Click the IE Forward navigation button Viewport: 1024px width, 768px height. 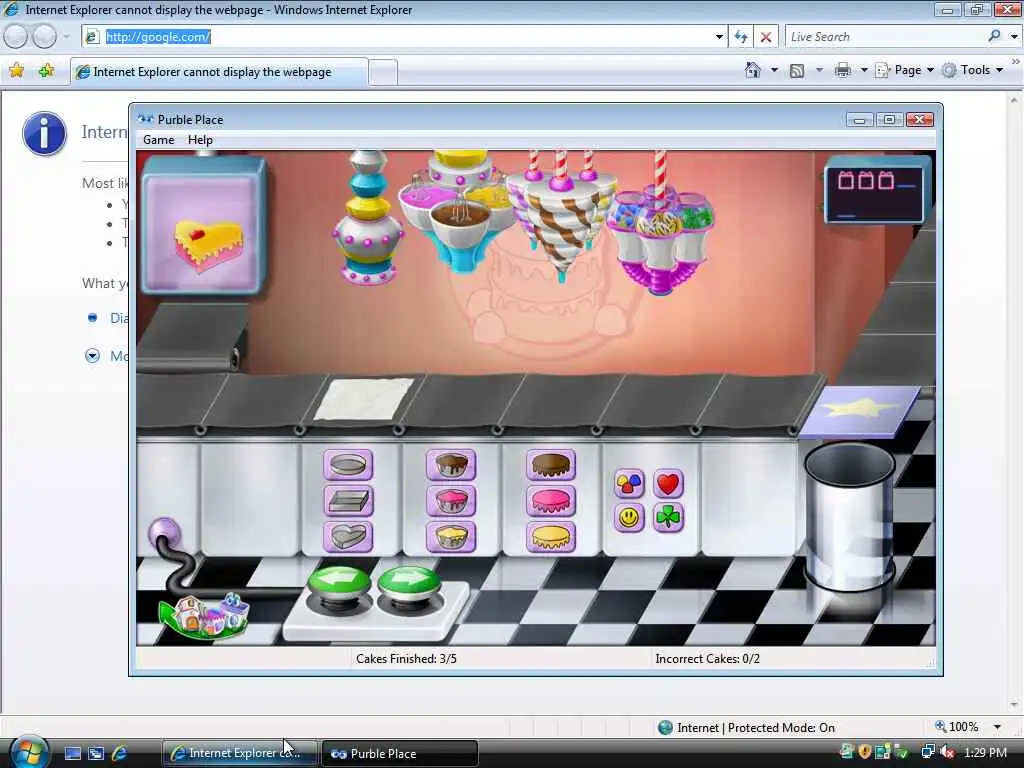point(44,37)
